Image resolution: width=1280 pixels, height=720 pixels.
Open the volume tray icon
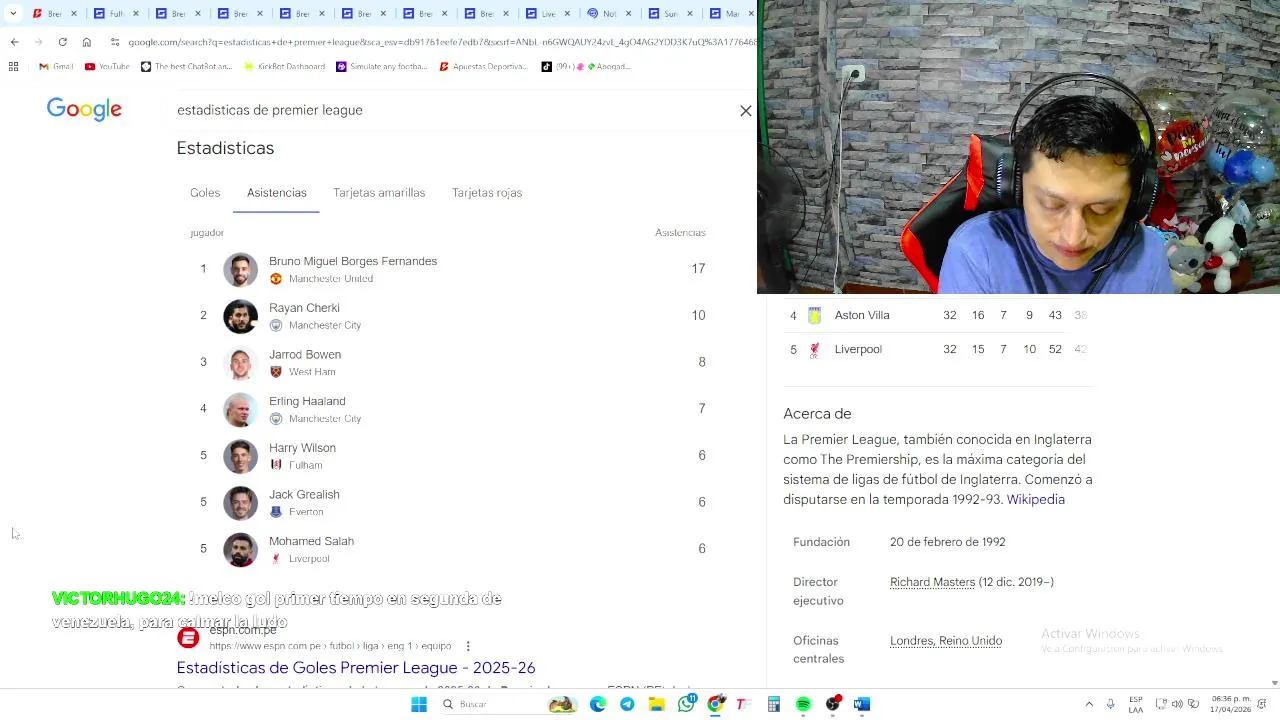click(1177, 704)
